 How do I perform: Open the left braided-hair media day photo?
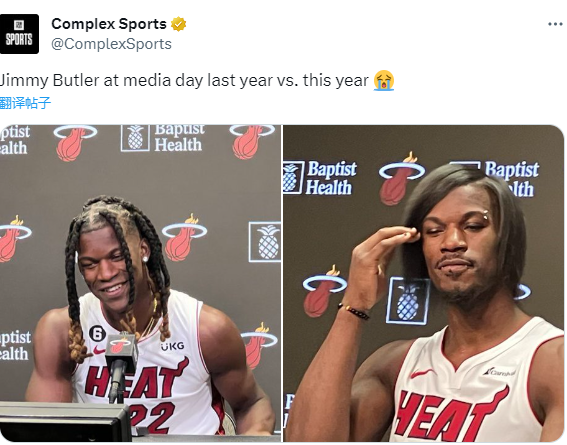click(140, 283)
